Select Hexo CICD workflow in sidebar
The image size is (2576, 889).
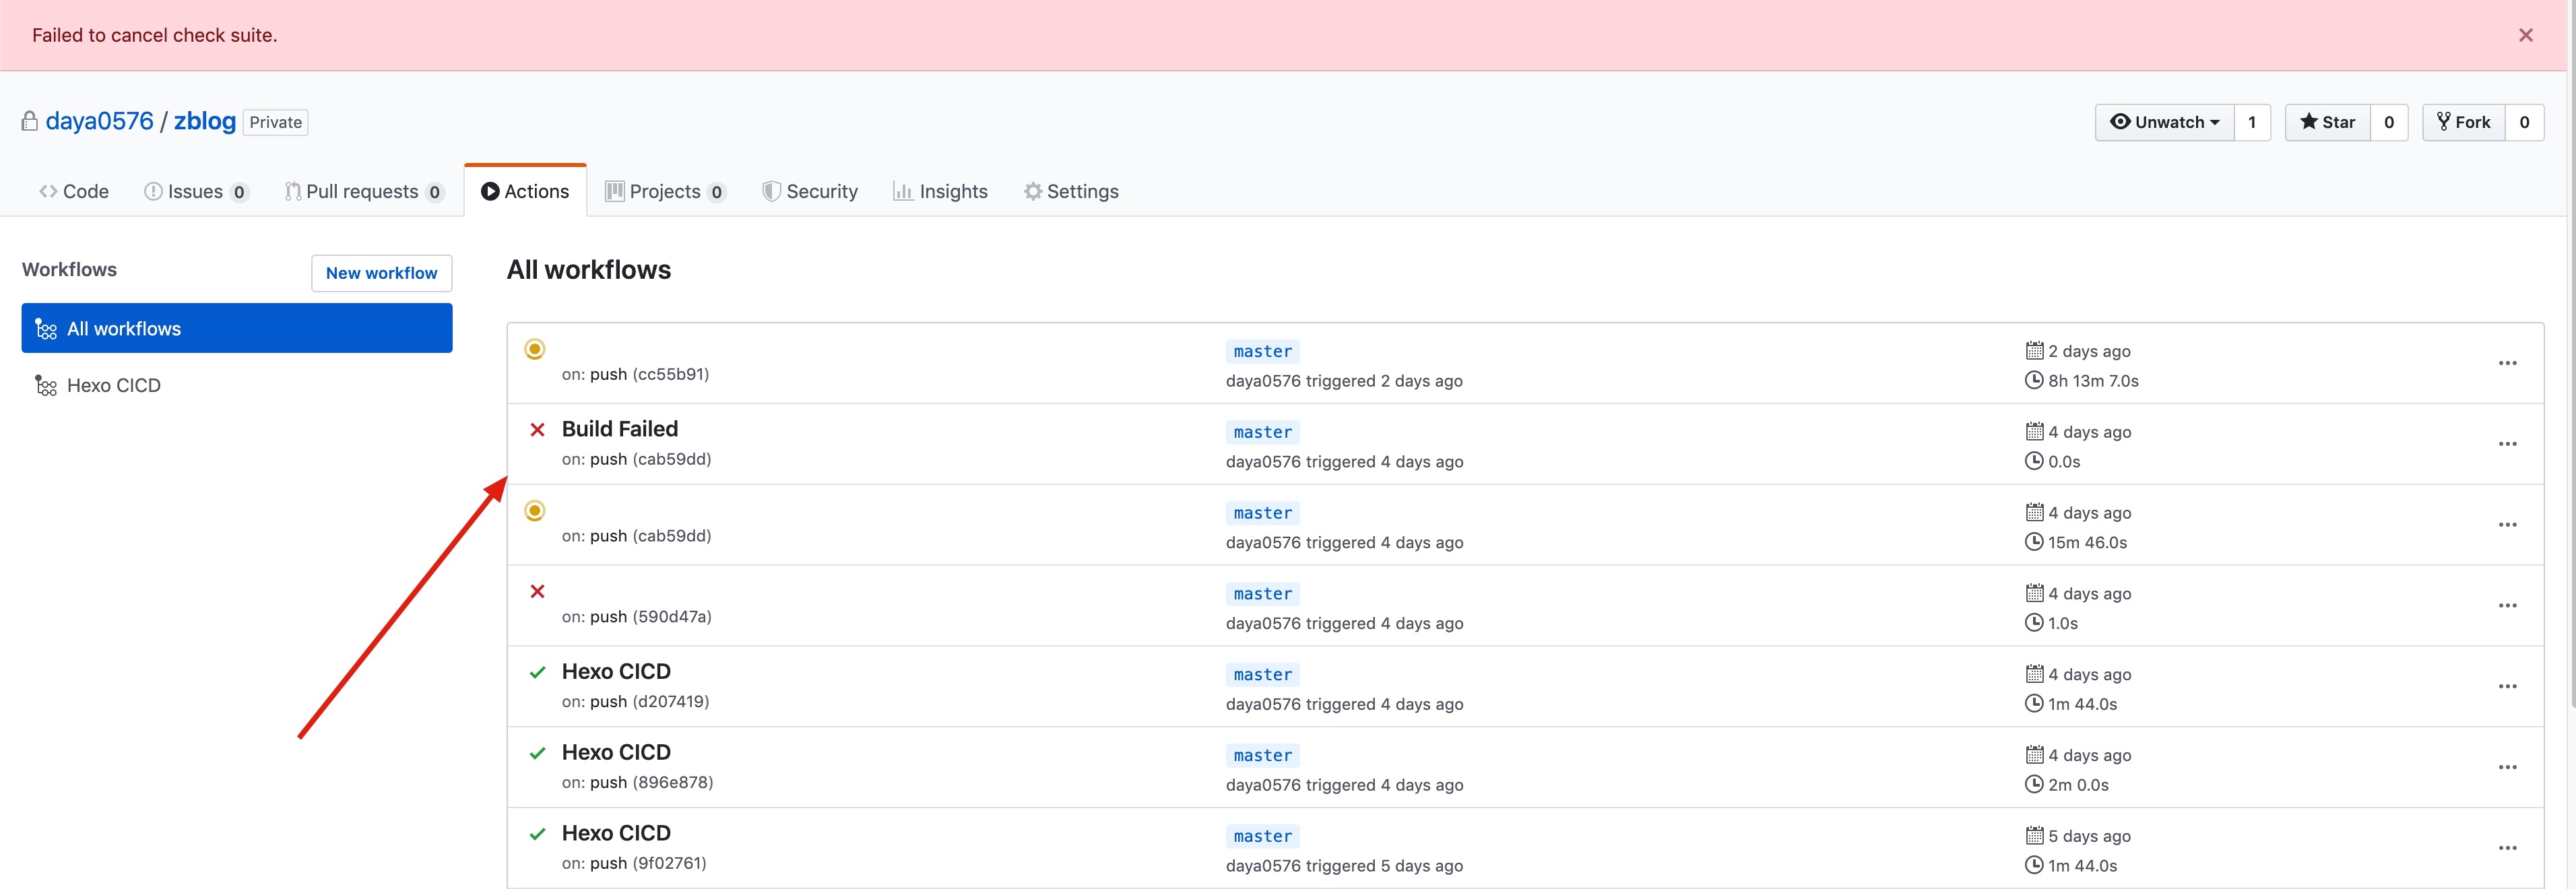(113, 386)
